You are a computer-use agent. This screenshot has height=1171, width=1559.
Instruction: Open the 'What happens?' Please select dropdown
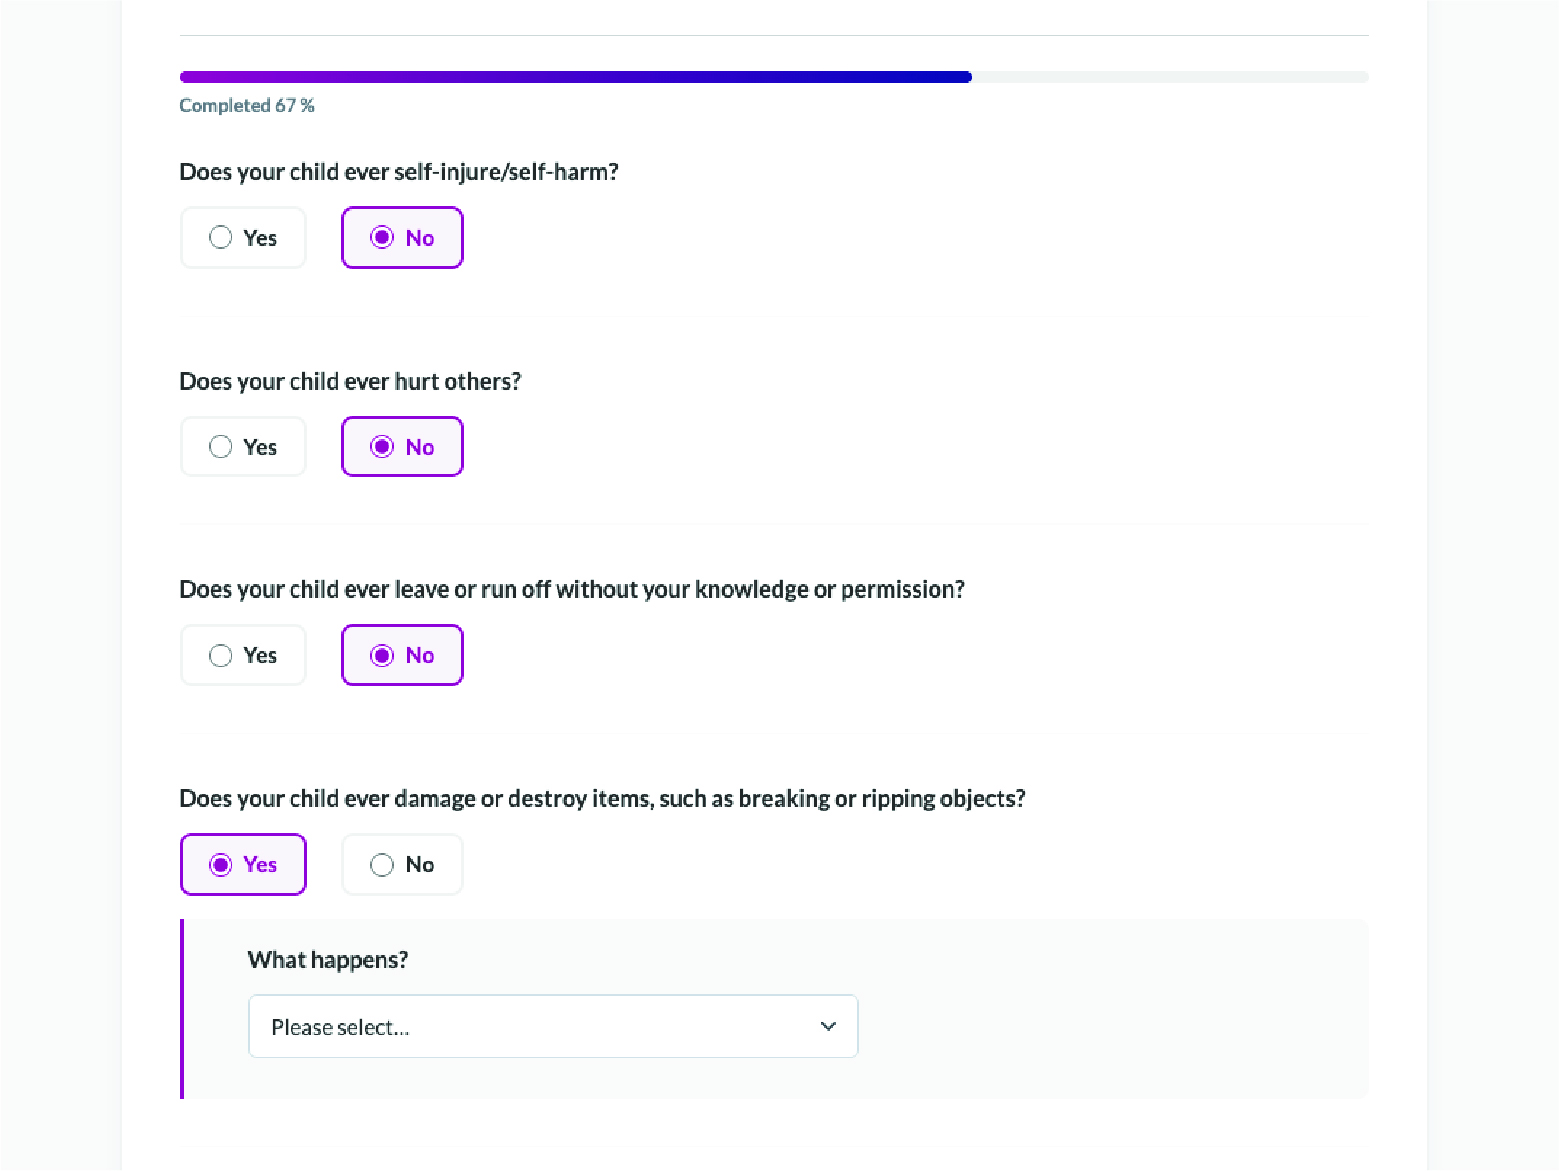pos(553,1026)
